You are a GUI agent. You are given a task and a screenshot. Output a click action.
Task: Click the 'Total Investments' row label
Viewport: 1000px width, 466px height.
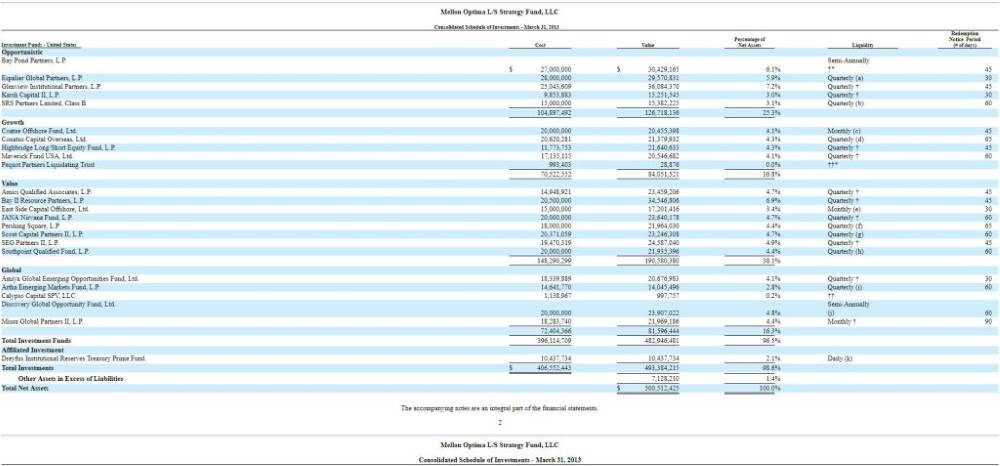(x=28, y=368)
